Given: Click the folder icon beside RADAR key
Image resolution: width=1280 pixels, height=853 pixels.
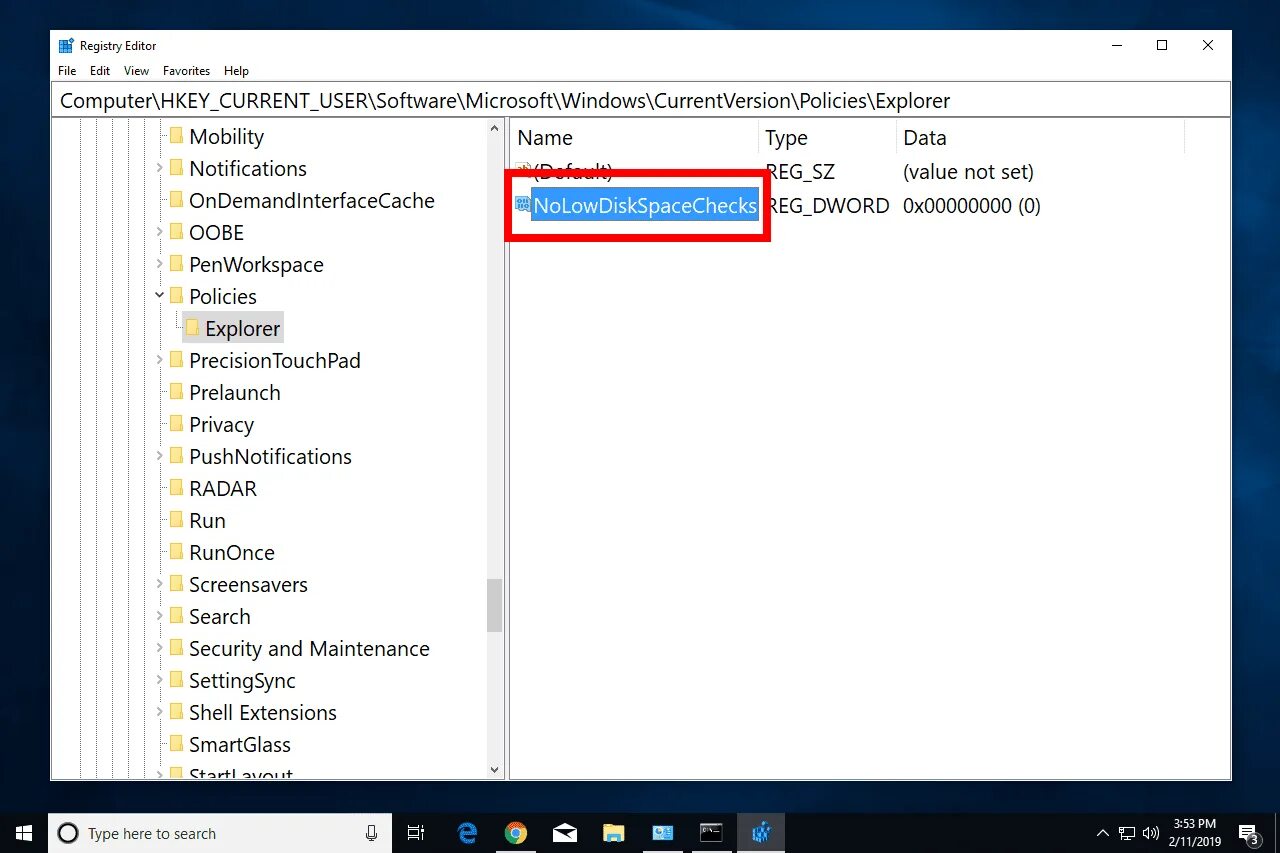Looking at the screenshot, I should coord(176,488).
